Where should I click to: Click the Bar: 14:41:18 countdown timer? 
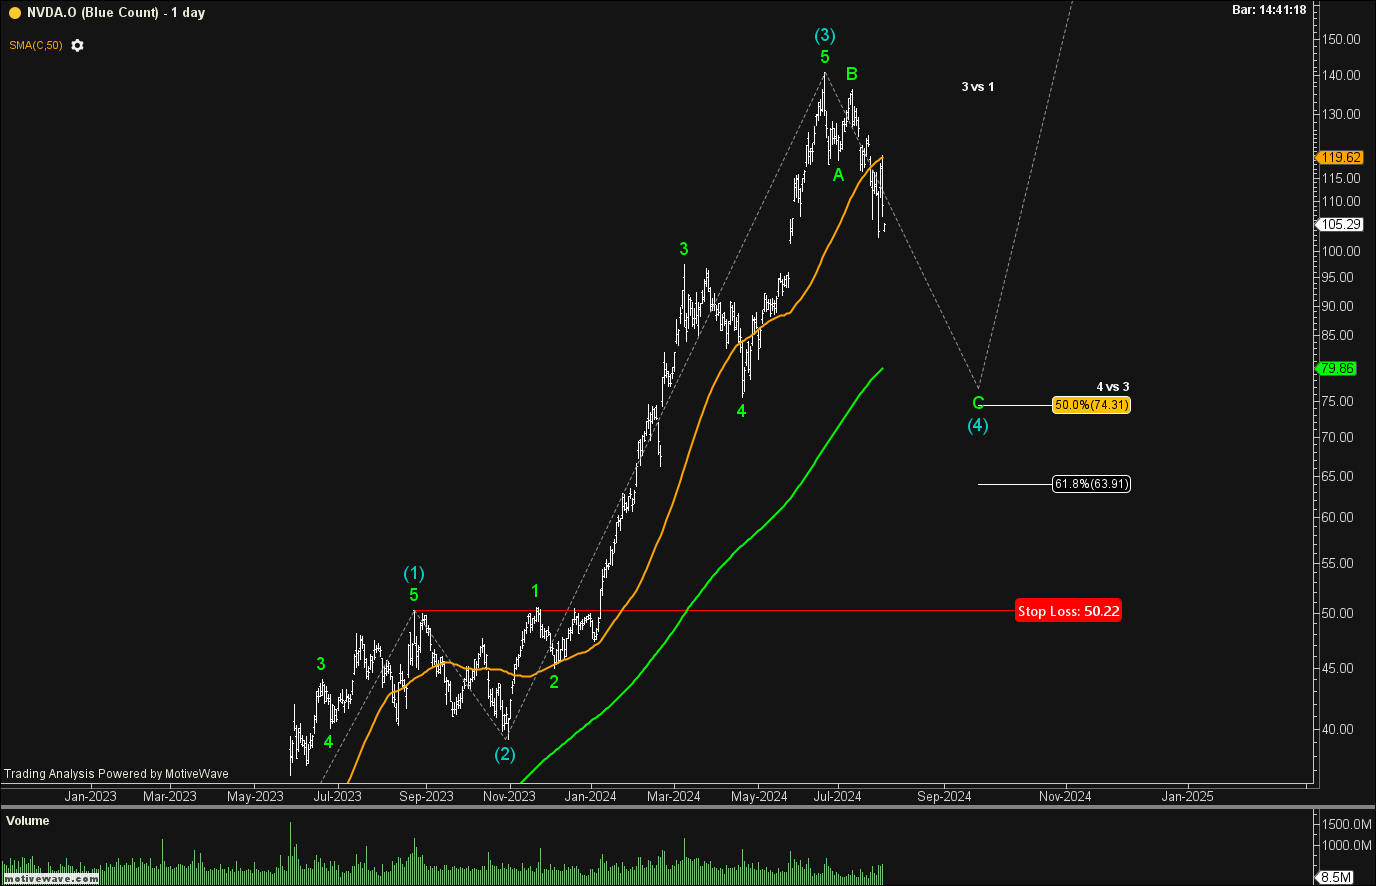pyautogui.click(x=1269, y=10)
